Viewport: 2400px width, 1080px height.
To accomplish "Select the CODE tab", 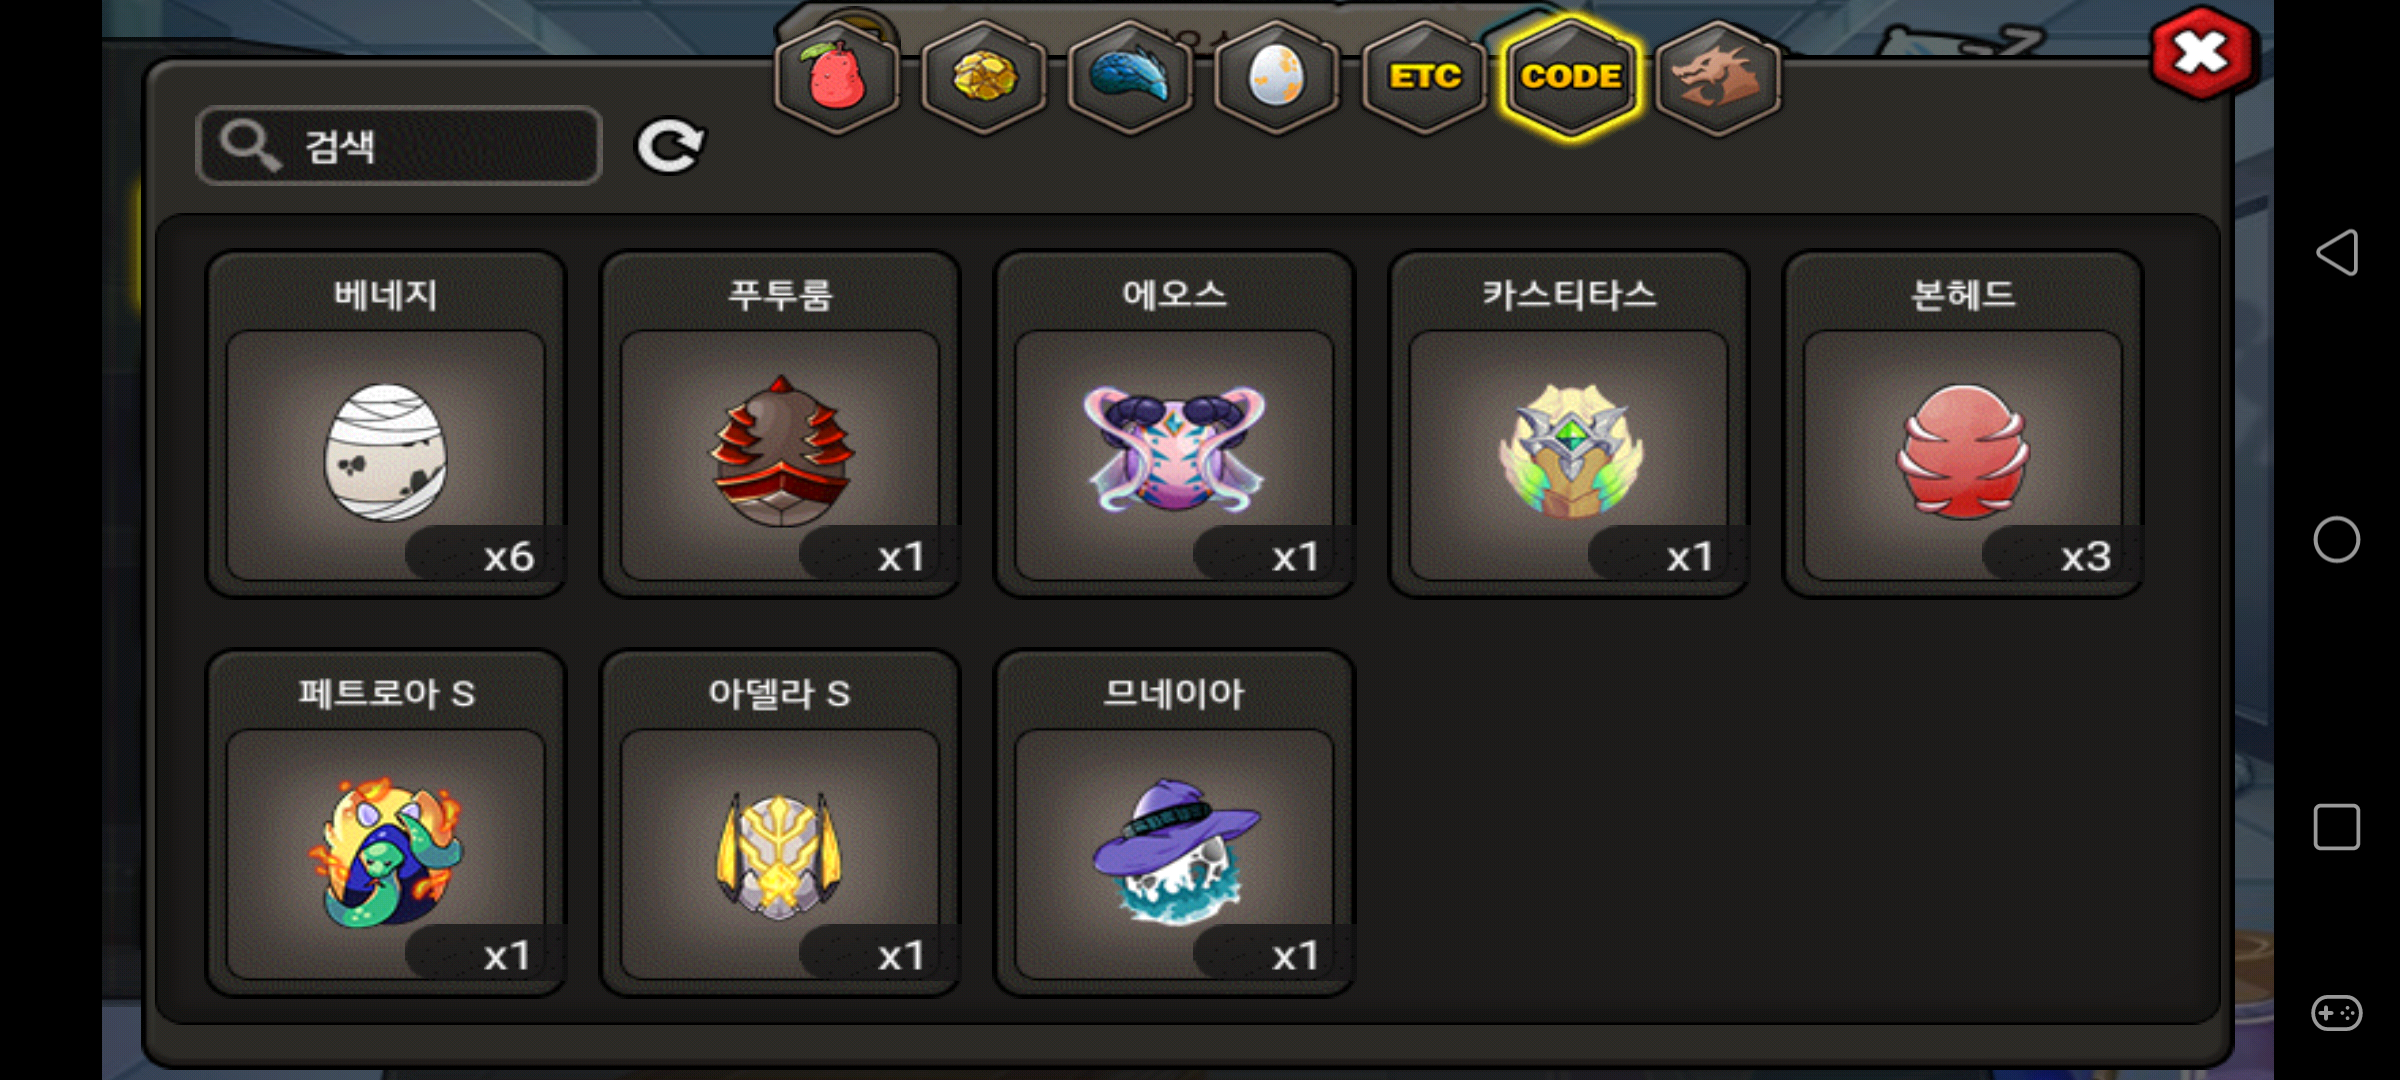I will coord(1571,77).
